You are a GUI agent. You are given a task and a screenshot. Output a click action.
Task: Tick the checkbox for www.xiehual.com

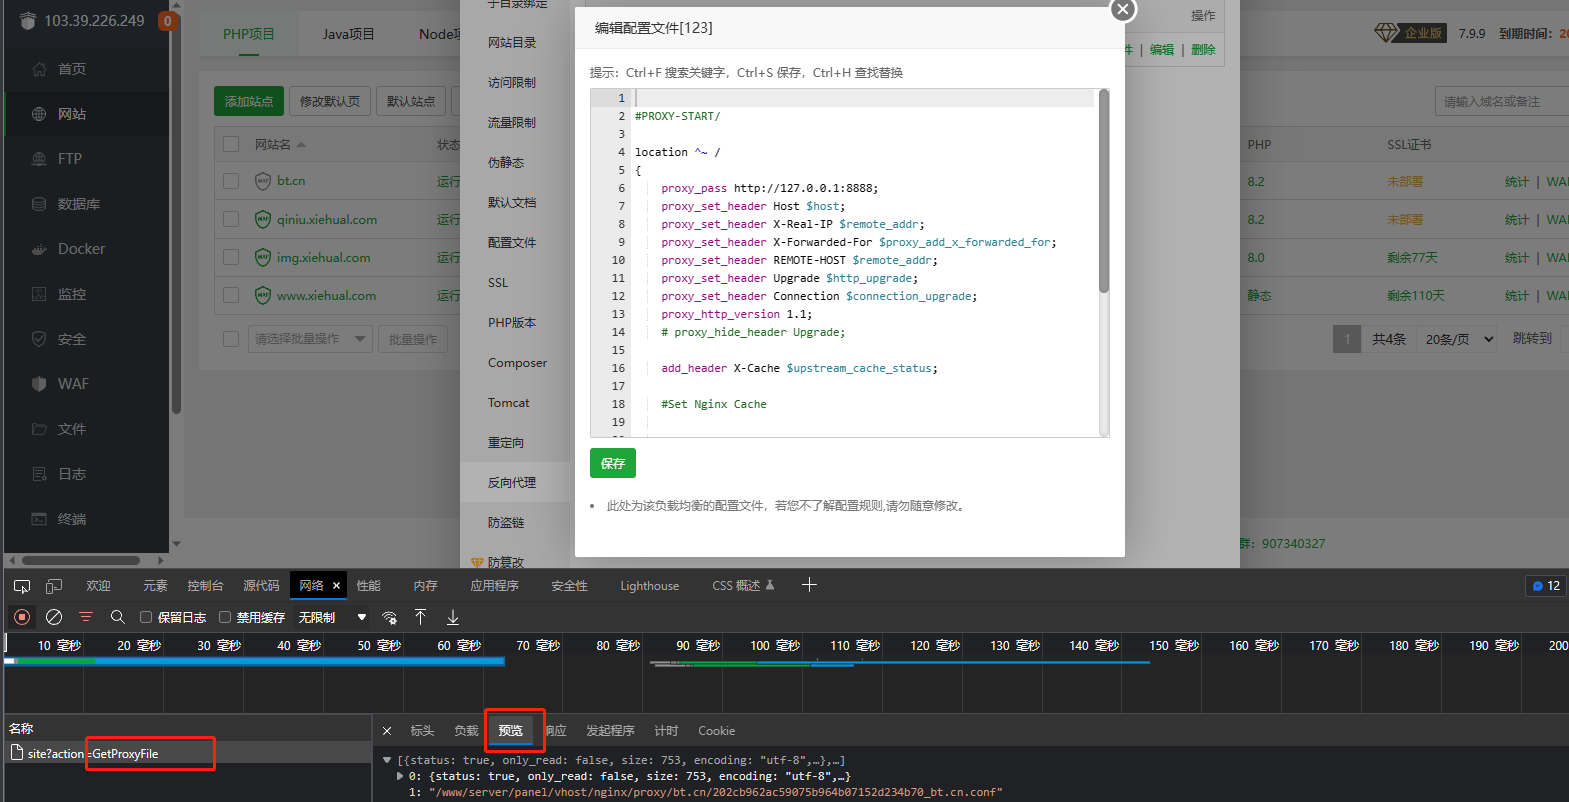point(231,295)
